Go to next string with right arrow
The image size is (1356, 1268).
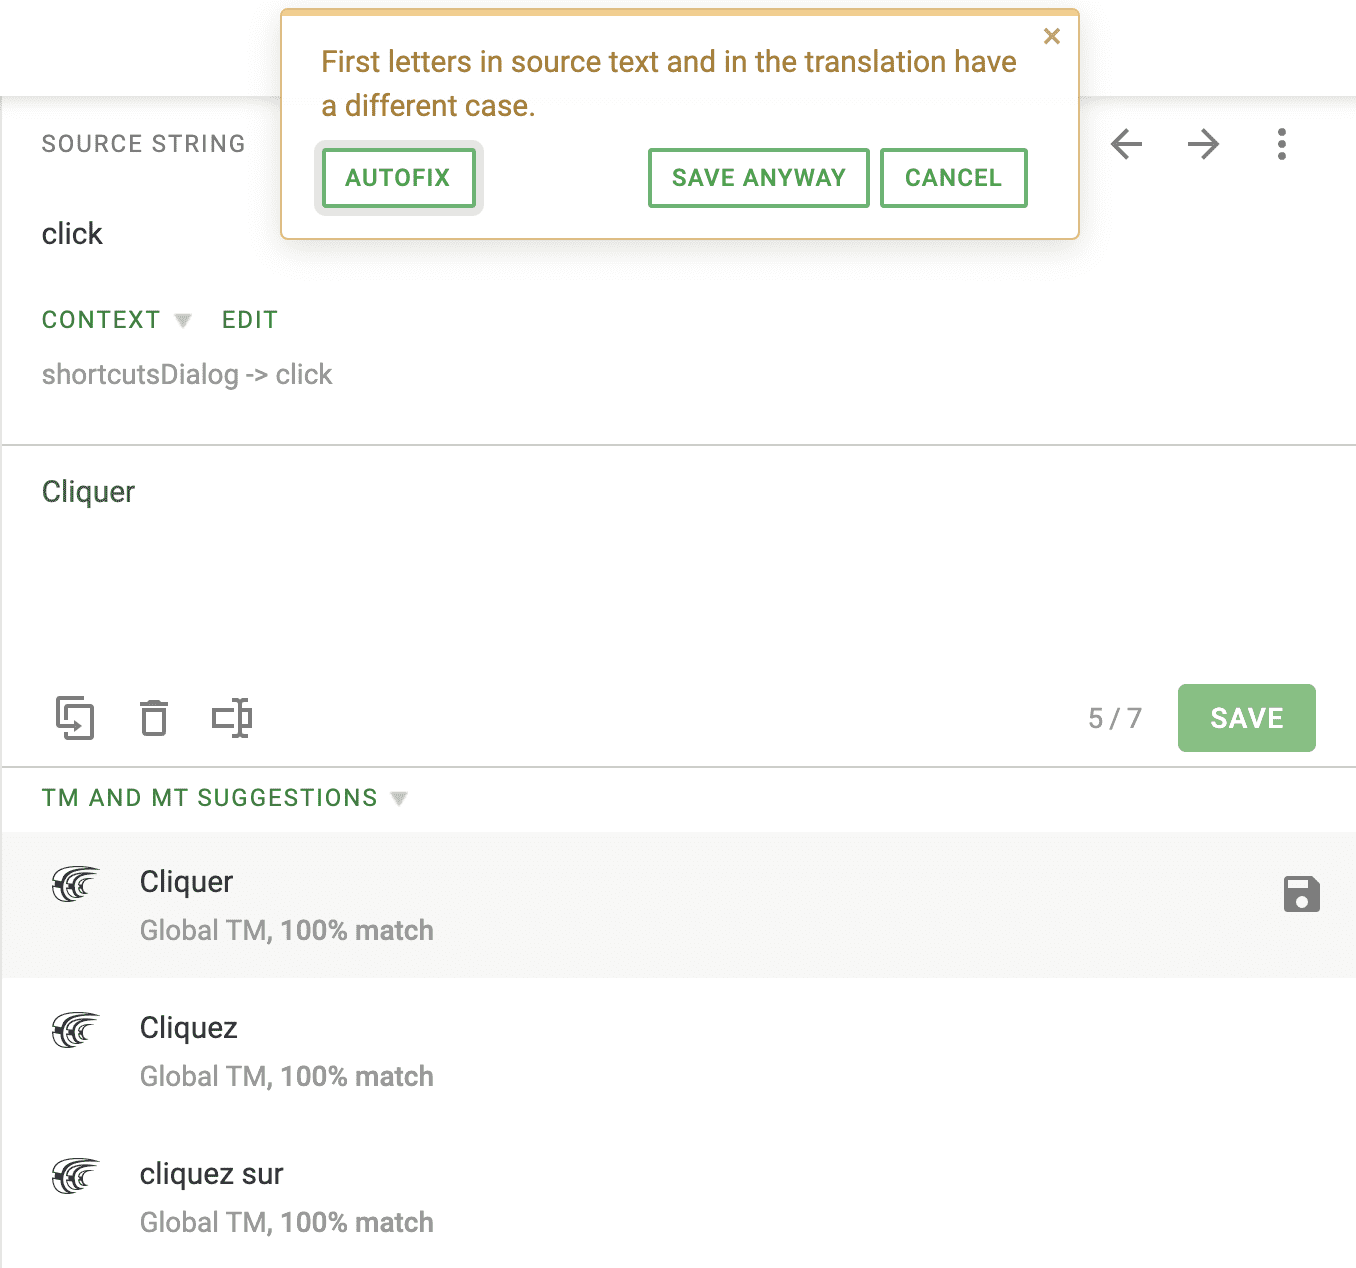click(1203, 144)
